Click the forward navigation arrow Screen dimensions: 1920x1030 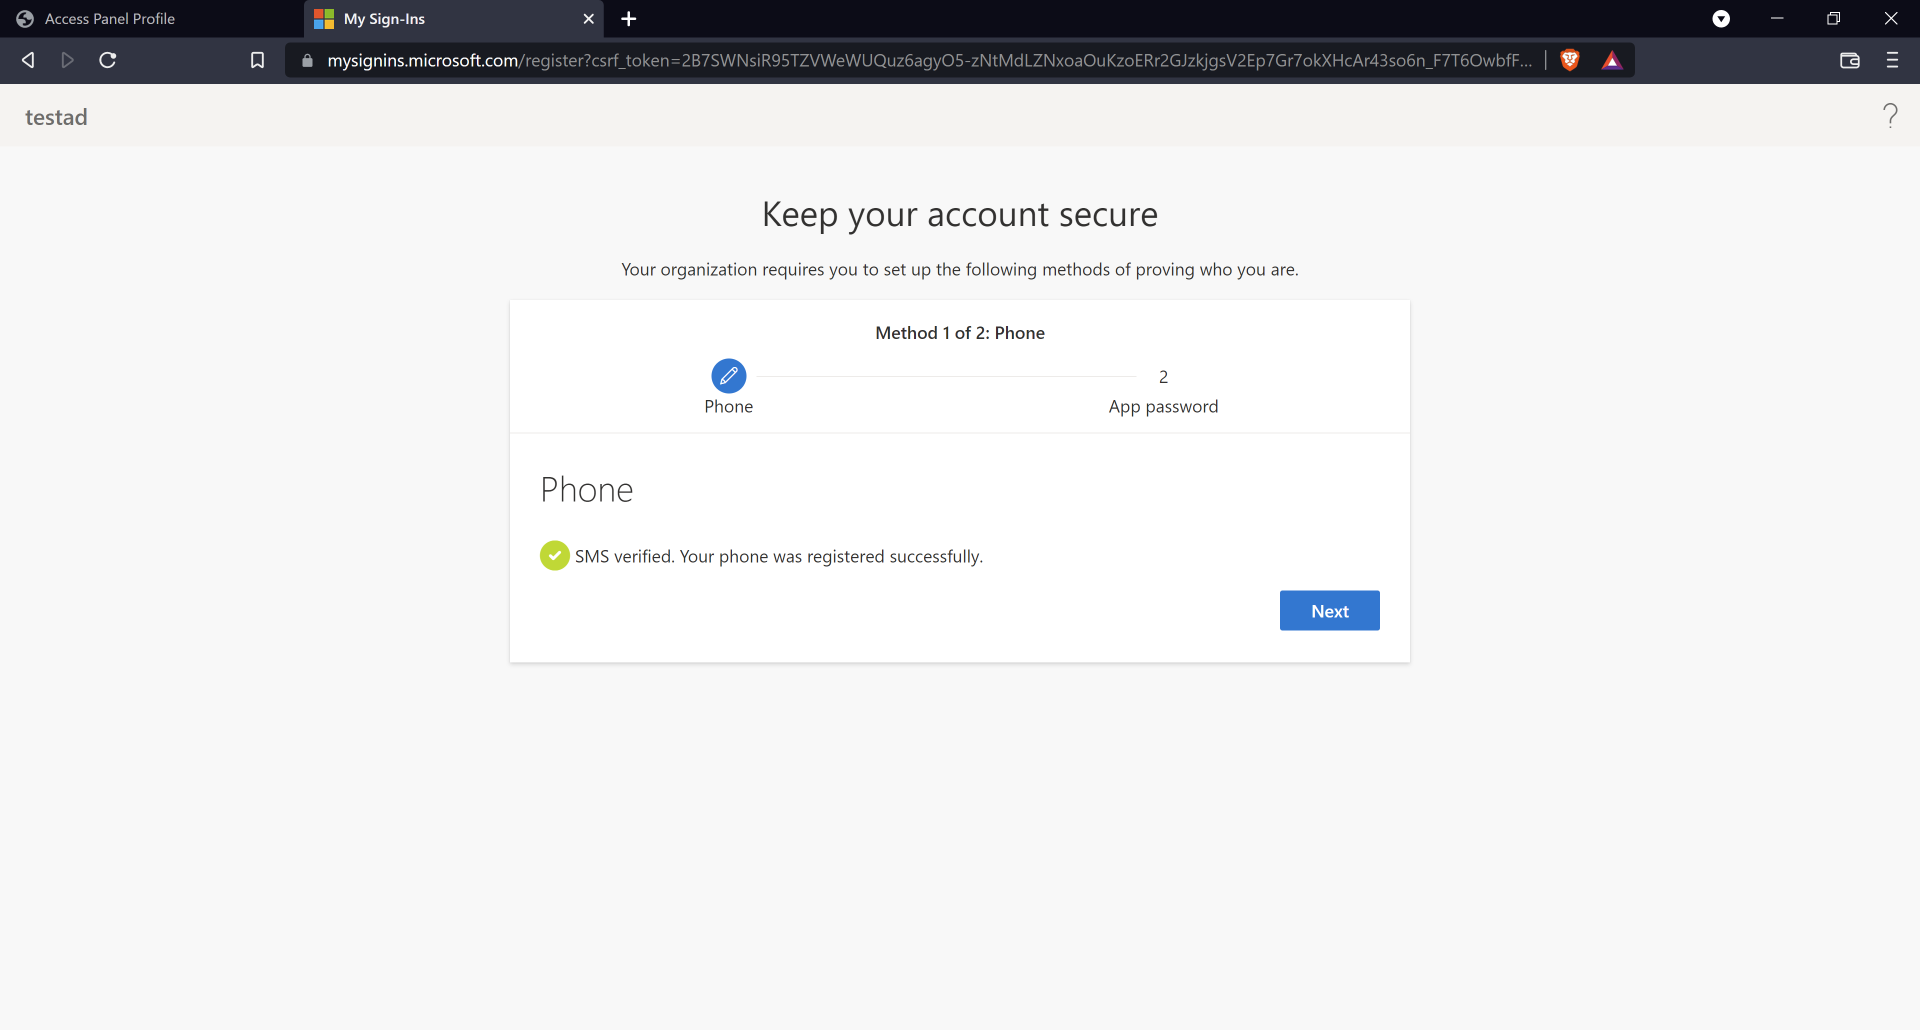point(67,61)
